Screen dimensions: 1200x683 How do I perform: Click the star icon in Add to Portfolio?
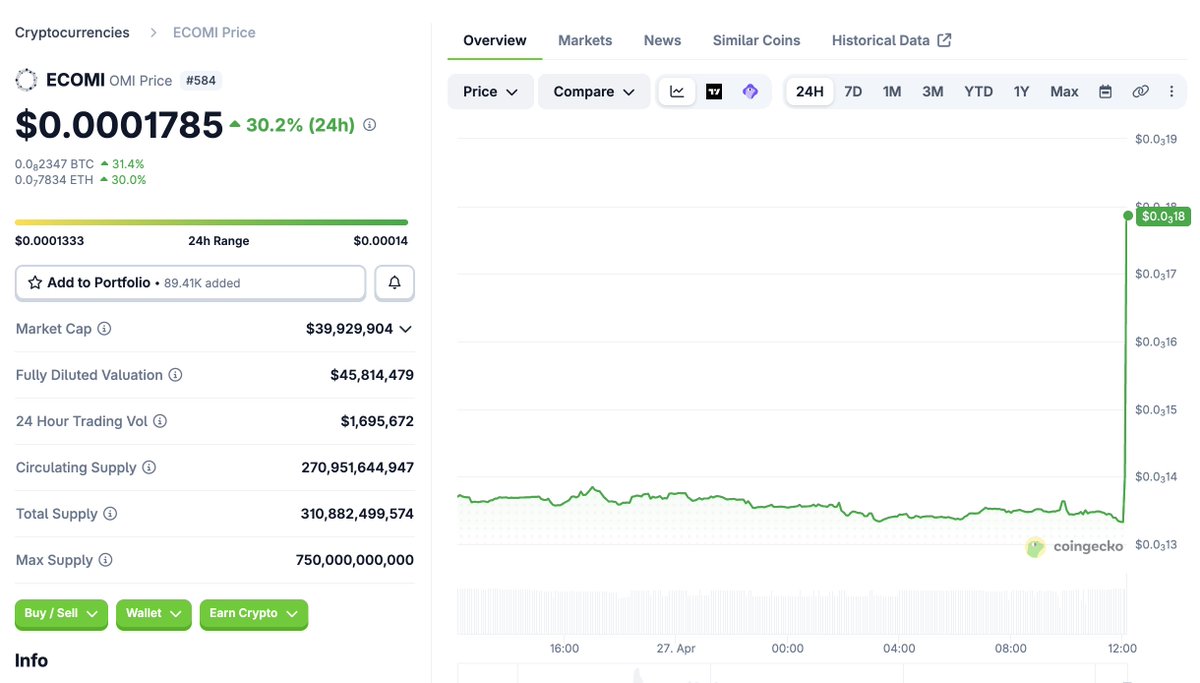(35, 283)
